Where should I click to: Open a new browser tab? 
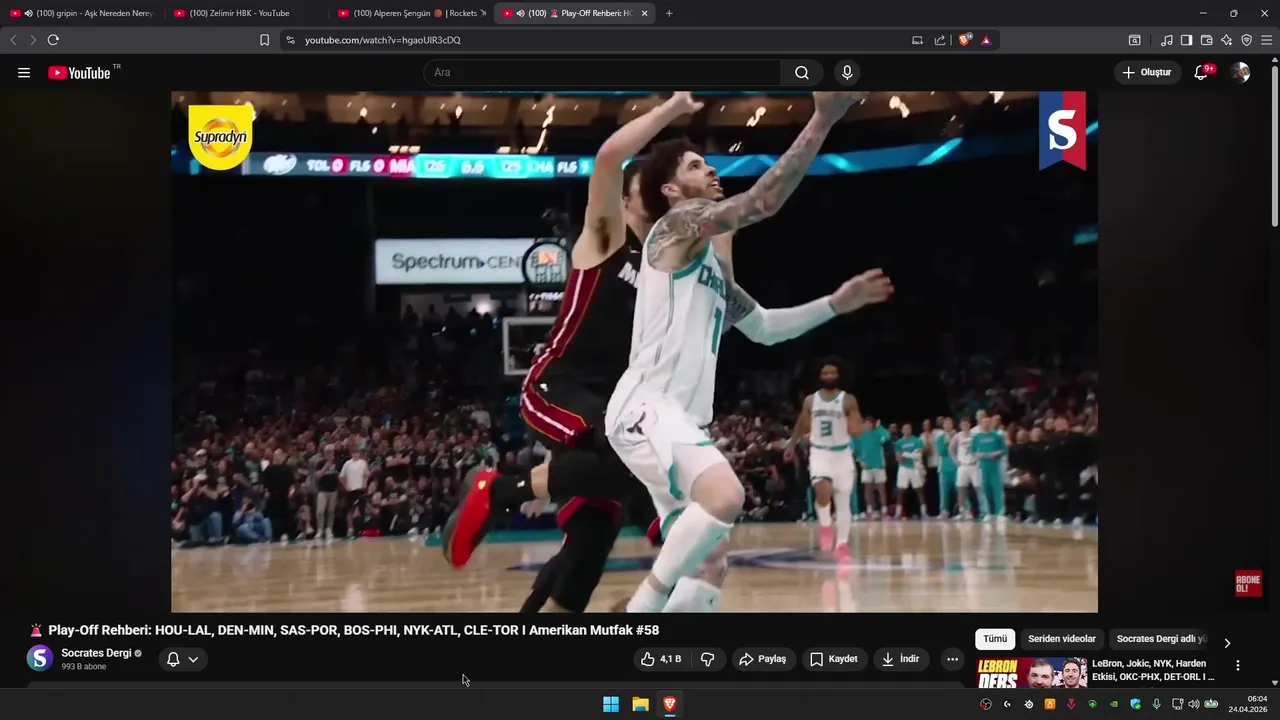[669, 13]
